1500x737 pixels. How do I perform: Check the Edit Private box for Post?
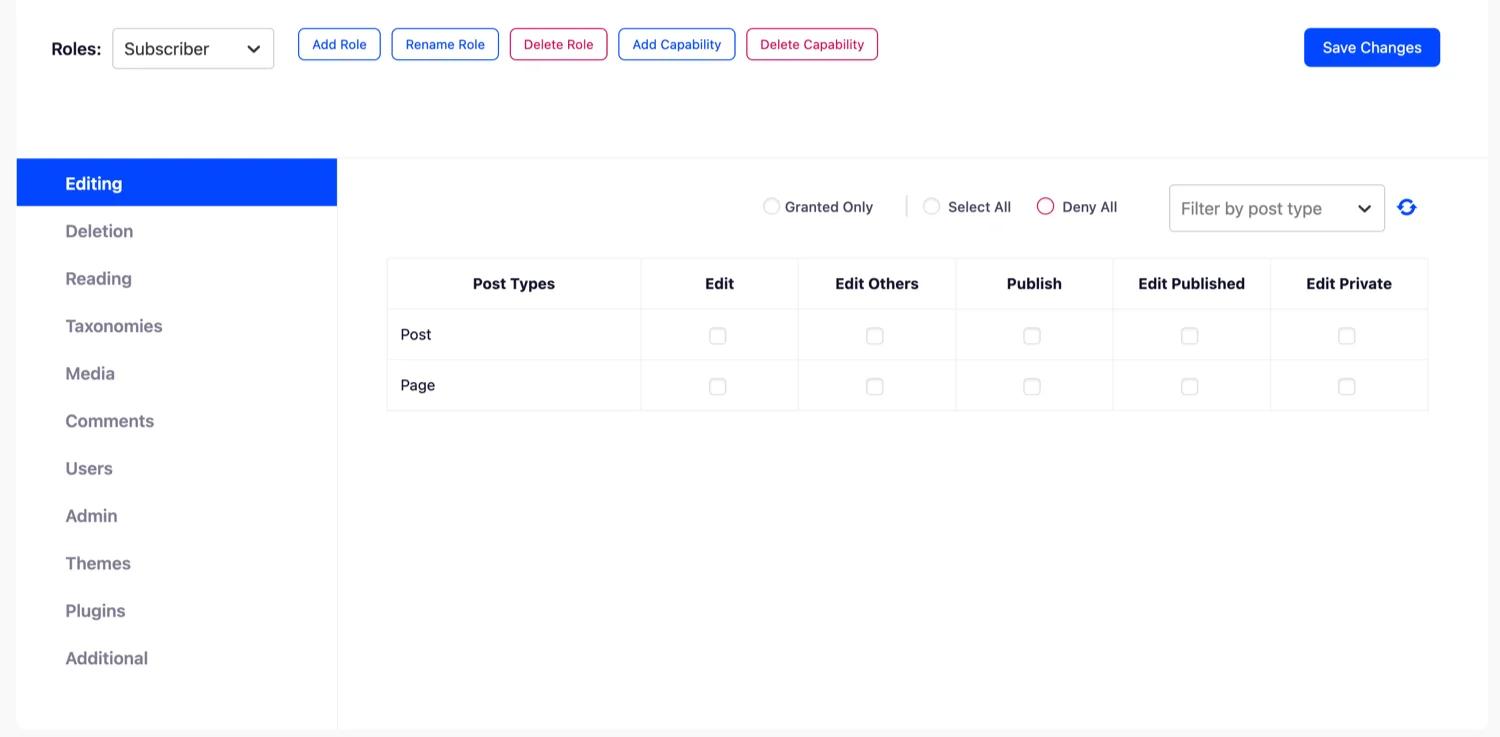1347,336
